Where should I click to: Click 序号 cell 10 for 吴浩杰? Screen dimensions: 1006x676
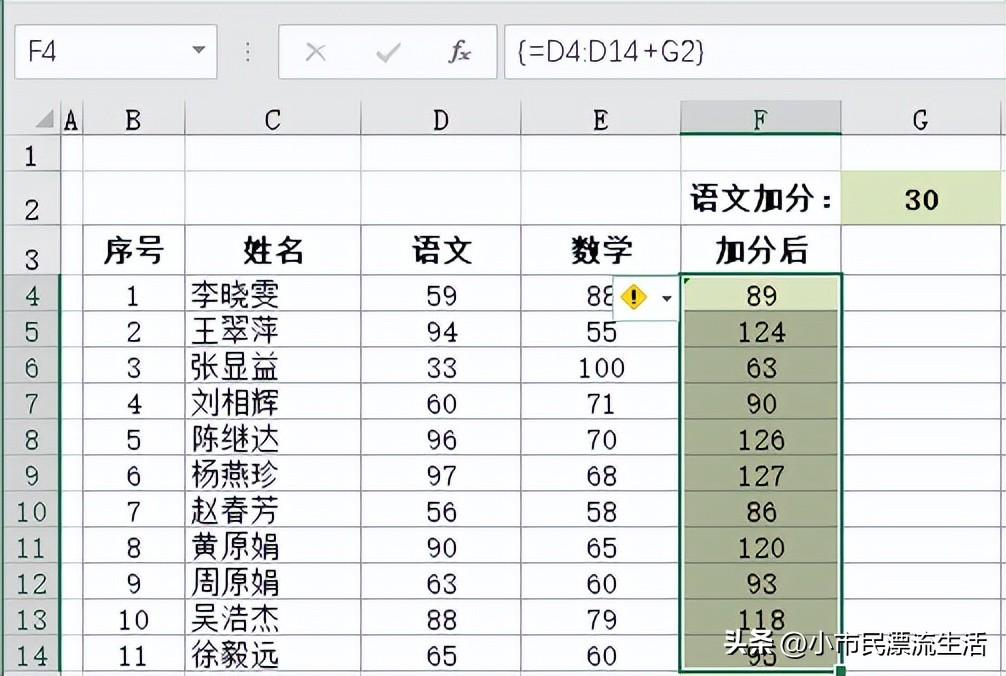[133, 618]
